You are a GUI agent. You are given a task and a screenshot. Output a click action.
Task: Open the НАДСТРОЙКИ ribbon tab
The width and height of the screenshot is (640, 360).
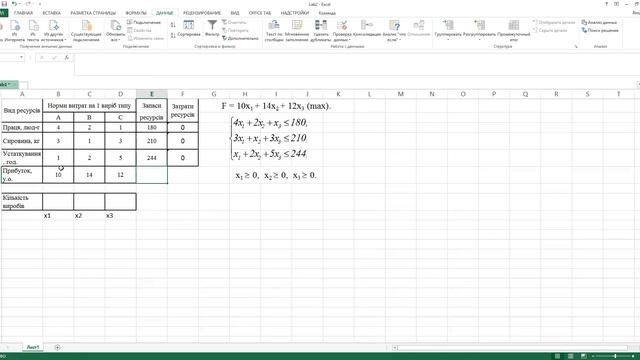click(x=295, y=13)
